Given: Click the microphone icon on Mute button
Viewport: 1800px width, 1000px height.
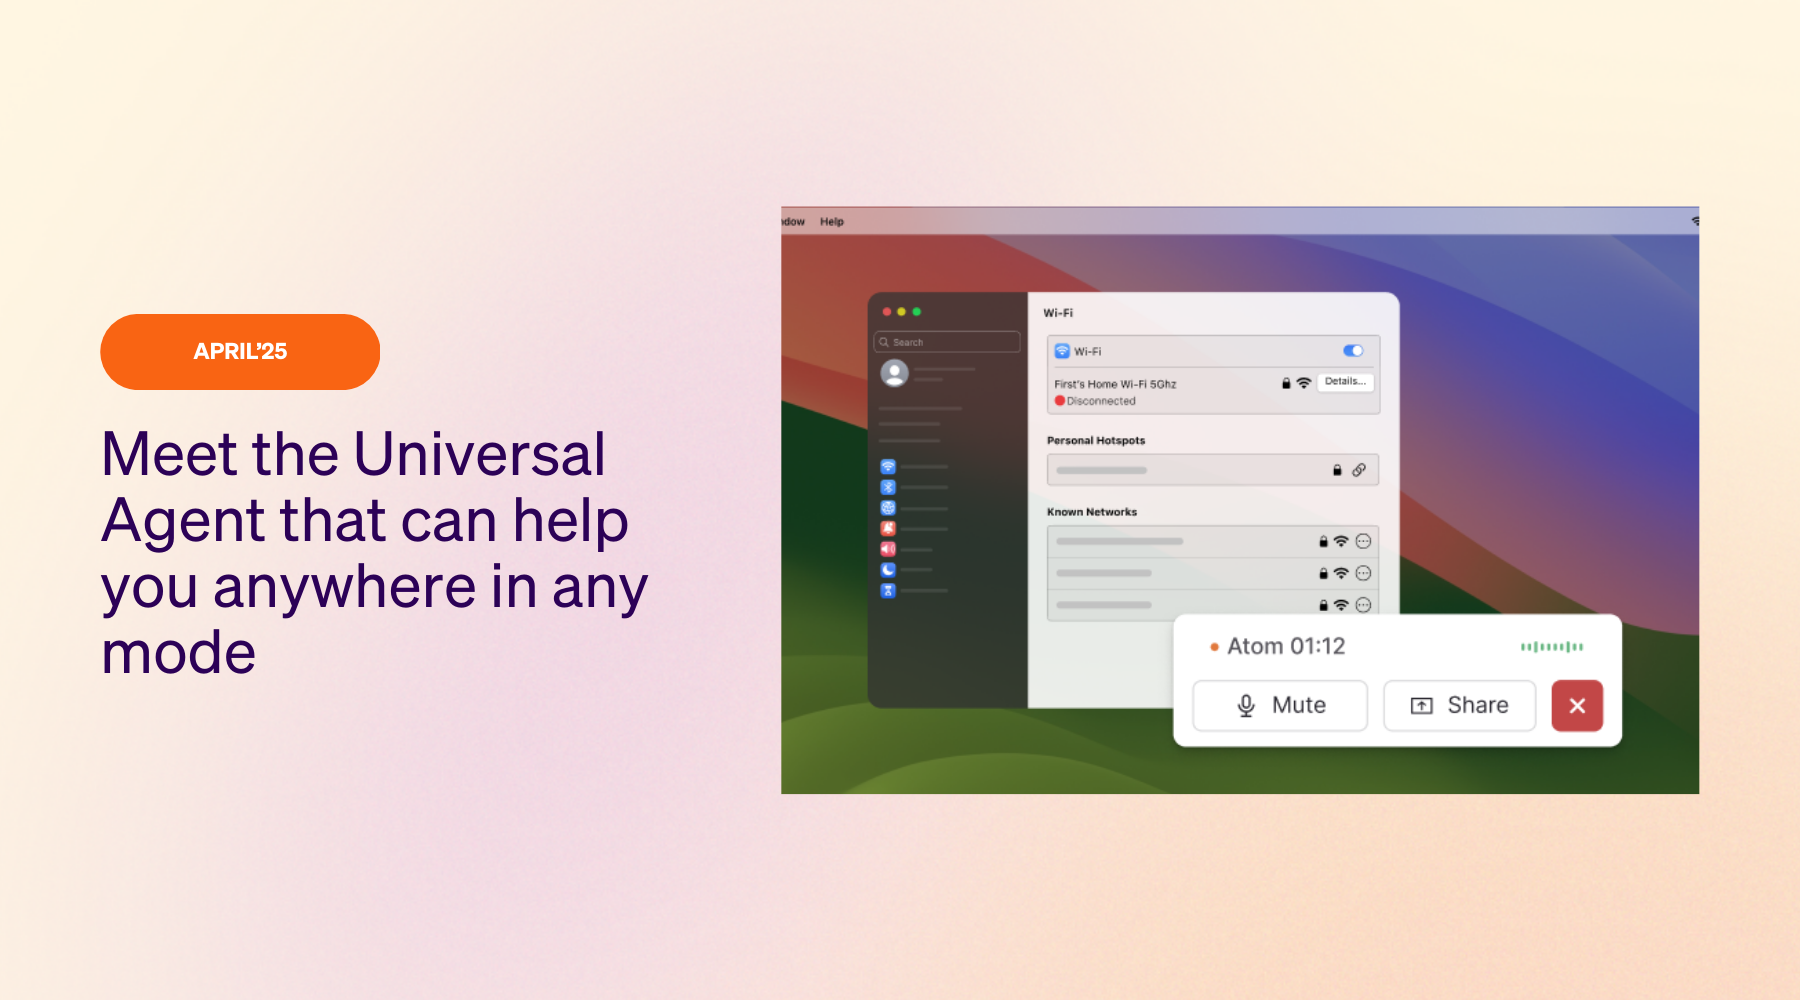Looking at the screenshot, I should (x=1246, y=706).
